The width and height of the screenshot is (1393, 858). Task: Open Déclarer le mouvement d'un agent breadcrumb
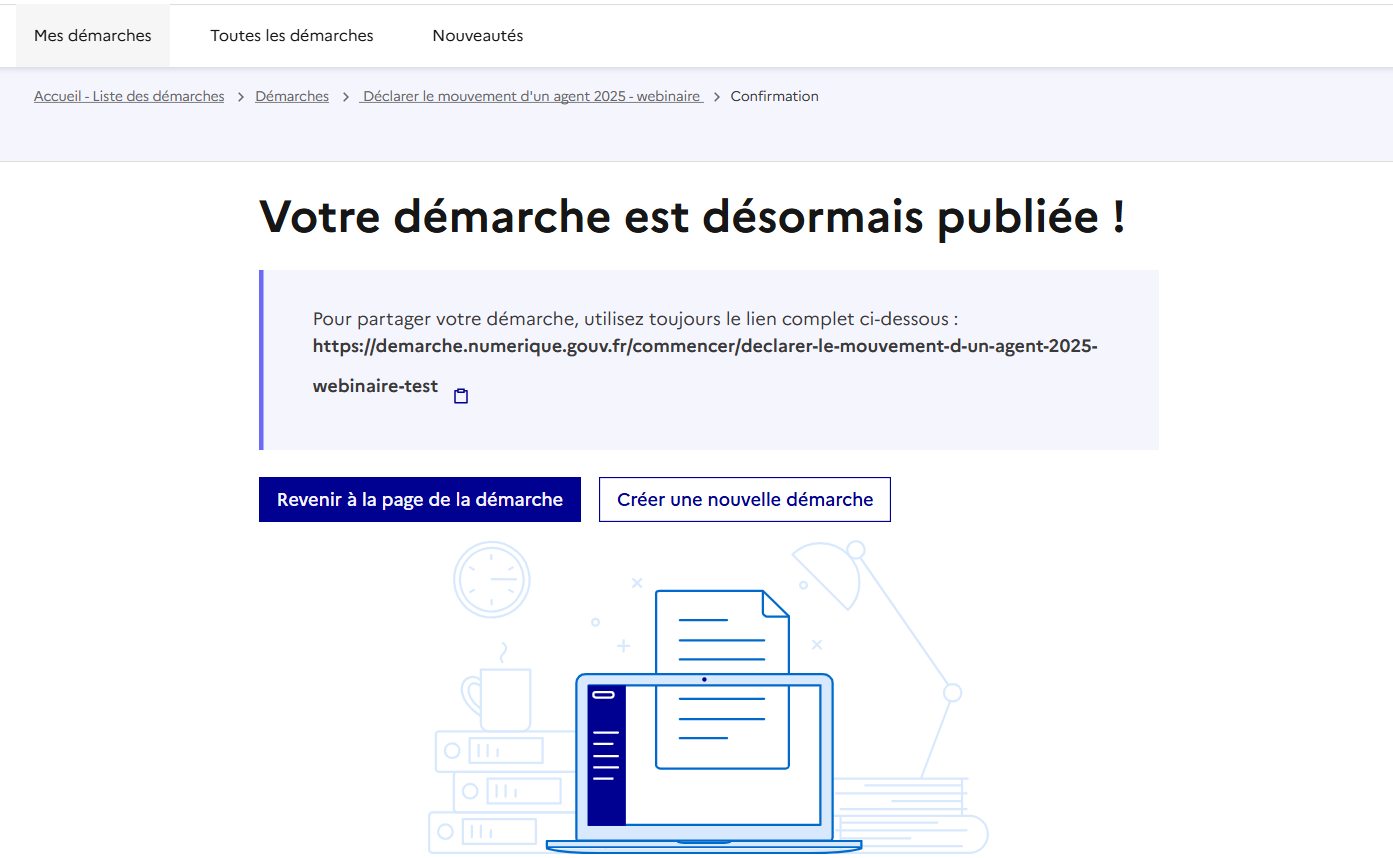point(532,97)
